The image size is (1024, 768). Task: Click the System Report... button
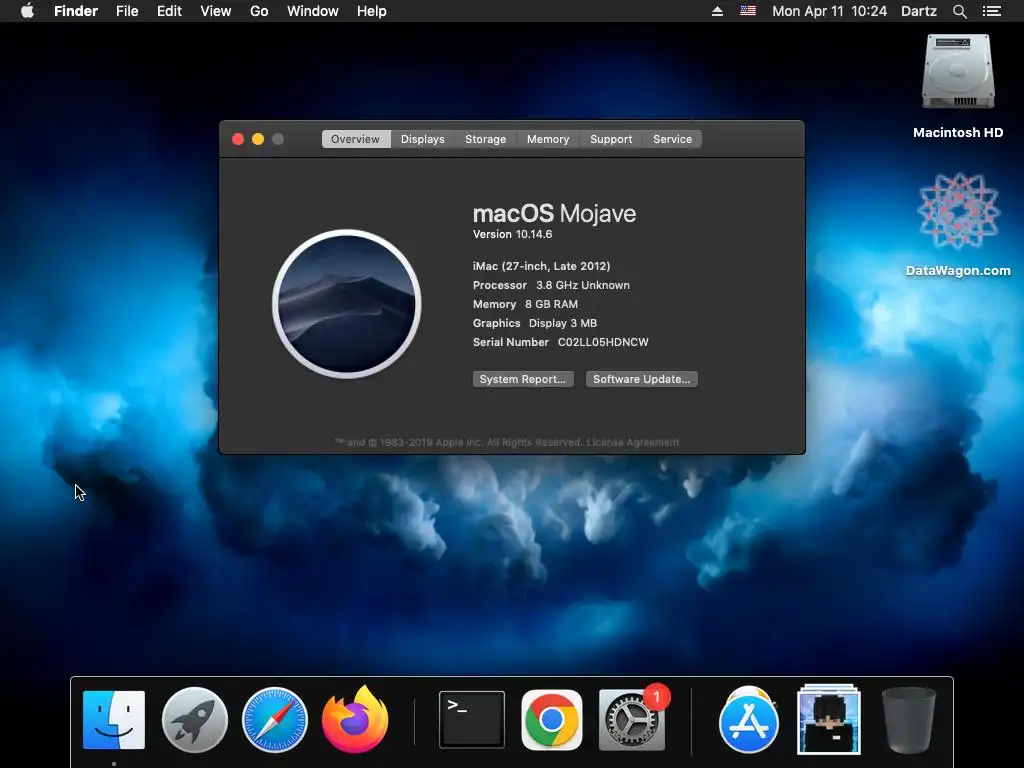click(x=523, y=379)
